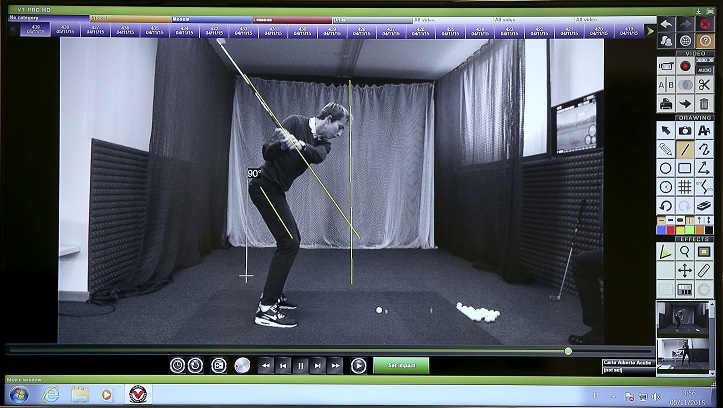Pick the yellow drawing color swatch

pyautogui.click(x=680, y=230)
